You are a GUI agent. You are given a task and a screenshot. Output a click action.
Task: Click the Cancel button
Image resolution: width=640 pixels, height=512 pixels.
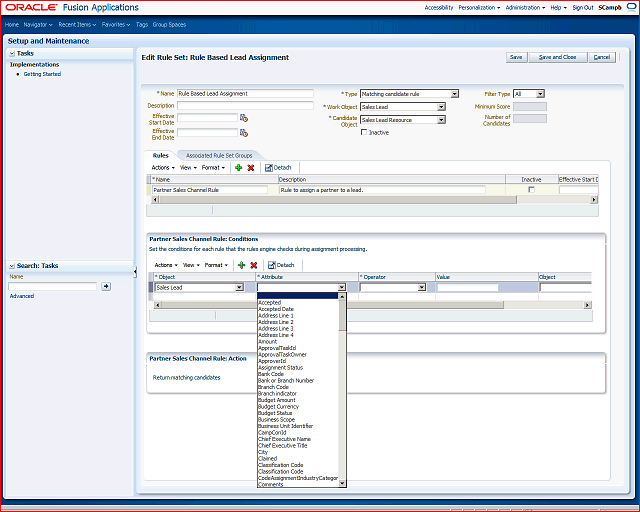602,57
